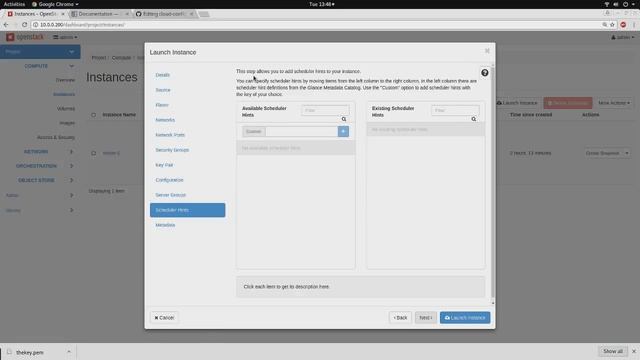Bookmark this page with the star icon
This screenshot has width=640, height=360.
[x=612, y=24]
